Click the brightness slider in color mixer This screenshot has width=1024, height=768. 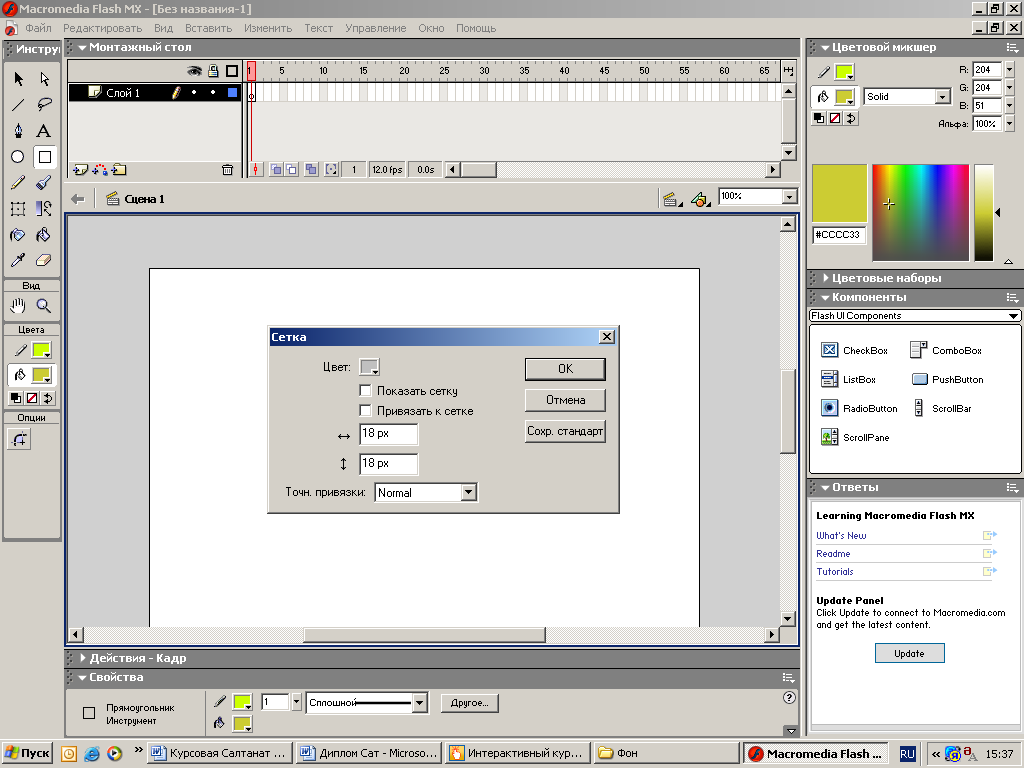point(984,213)
